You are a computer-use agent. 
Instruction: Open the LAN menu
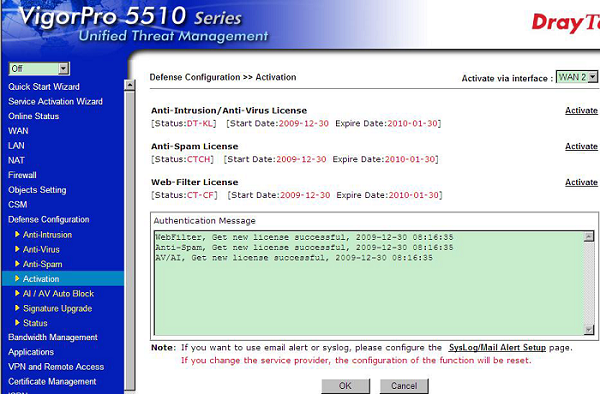pyautogui.click(x=16, y=146)
